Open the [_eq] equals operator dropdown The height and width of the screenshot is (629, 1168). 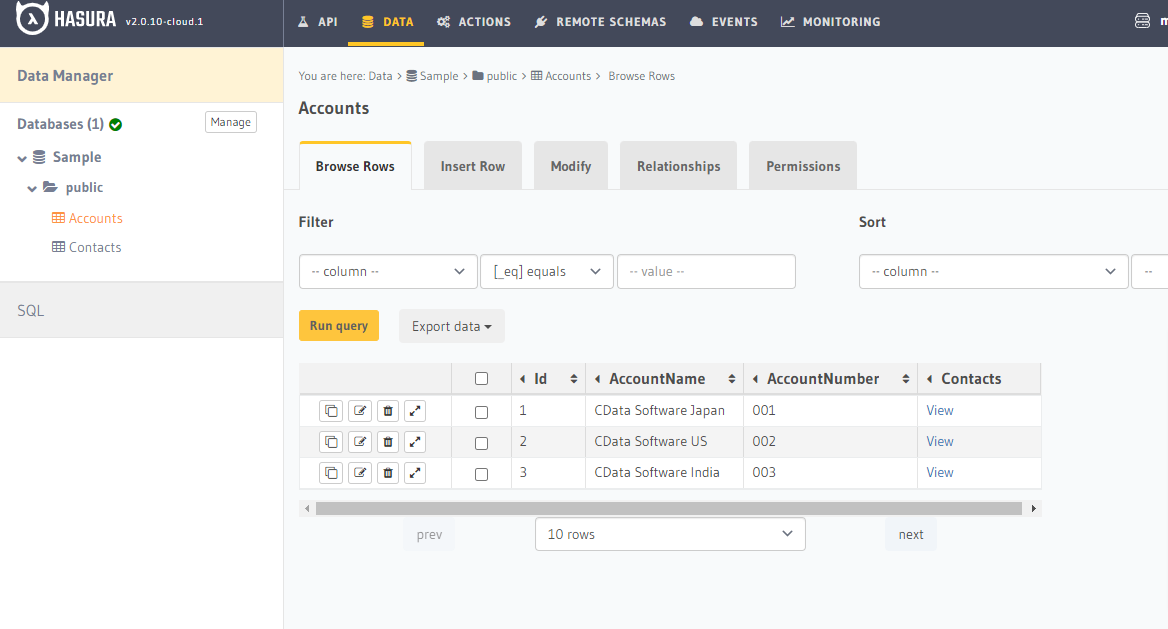click(x=547, y=271)
